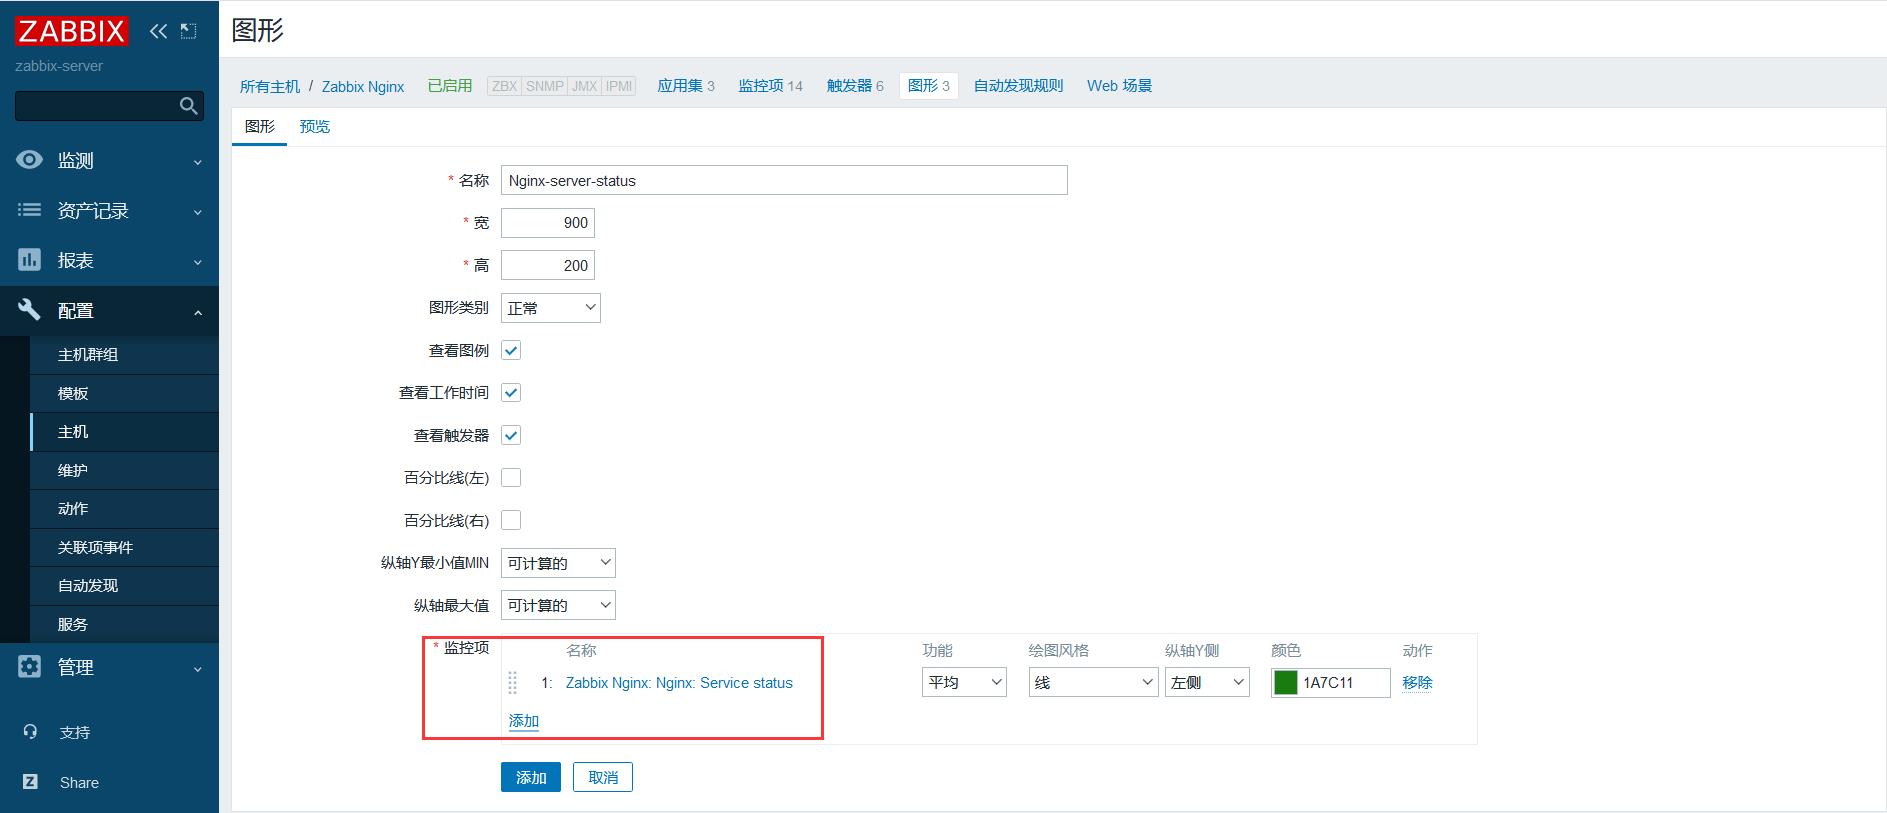Click the 已启用 status link
The height and width of the screenshot is (813, 1887).
[450, 86]
